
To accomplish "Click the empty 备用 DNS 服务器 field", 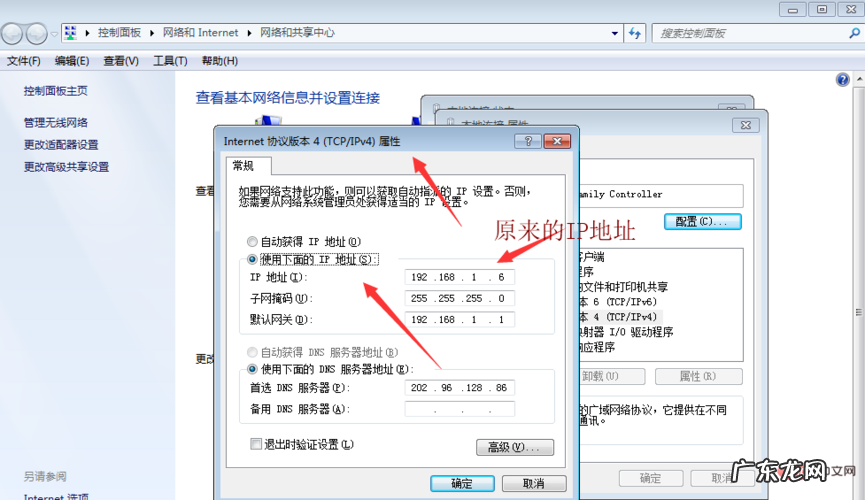I will [460, 409].
